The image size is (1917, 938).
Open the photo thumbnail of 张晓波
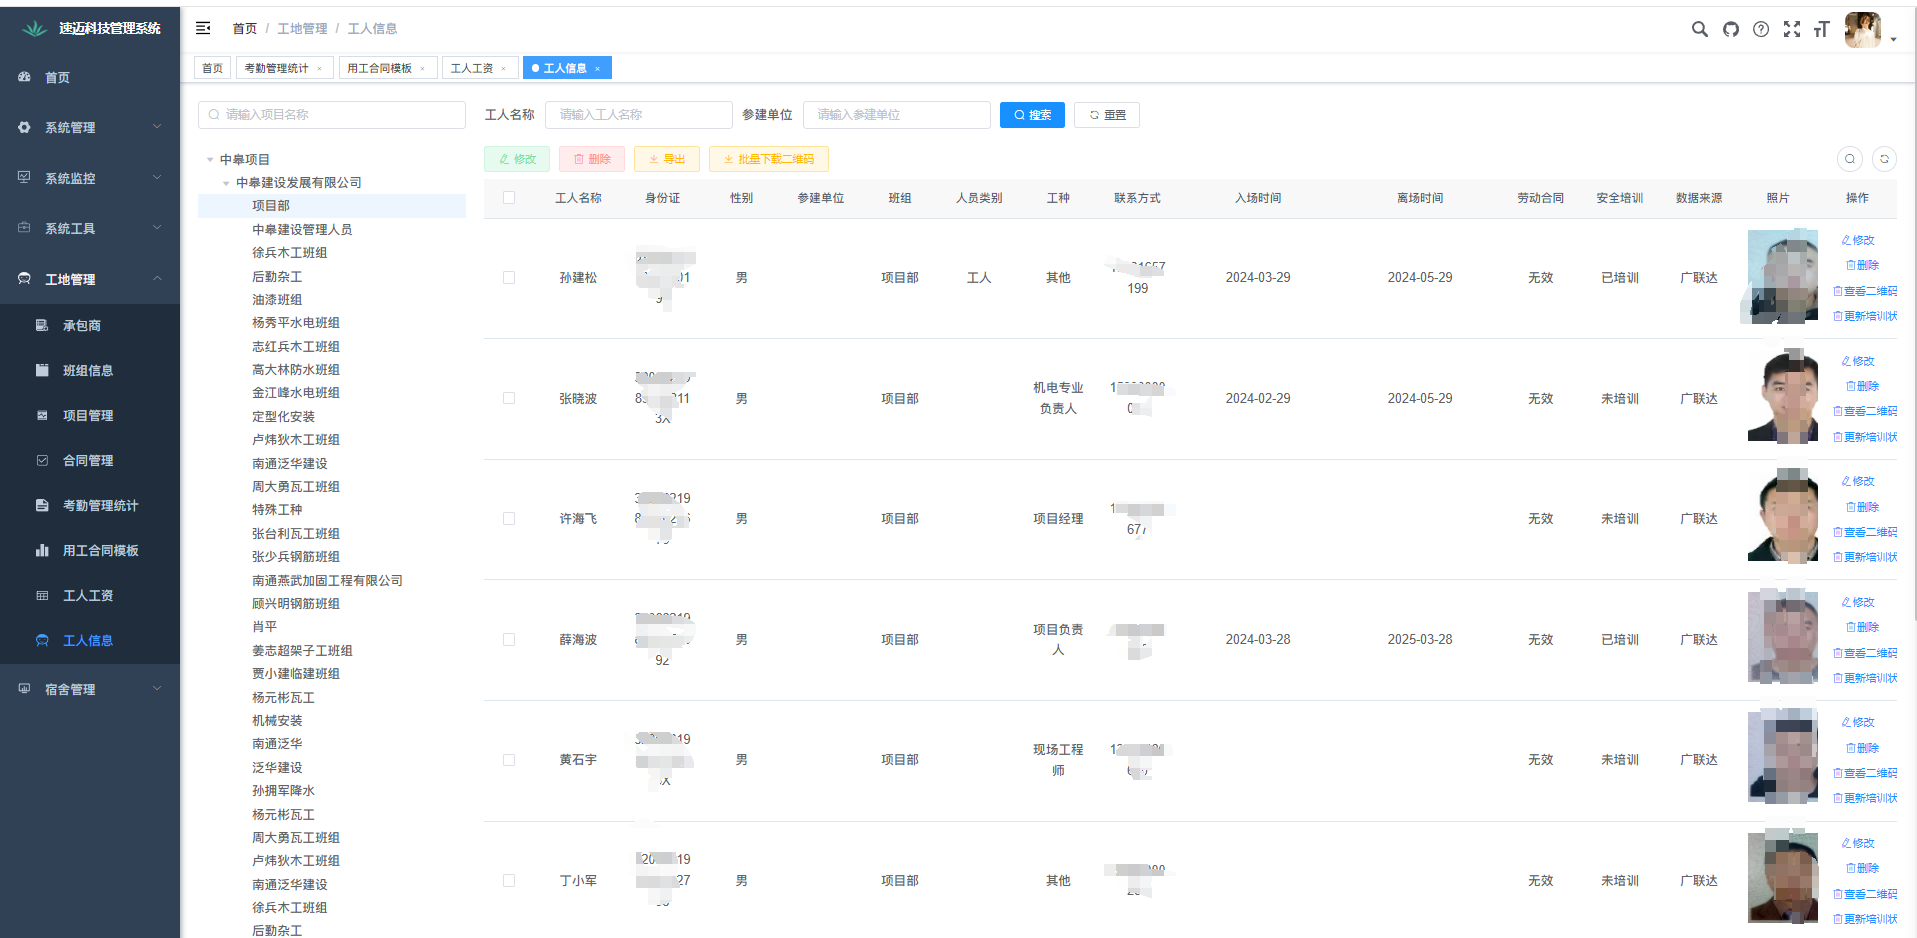[1783, 396]
